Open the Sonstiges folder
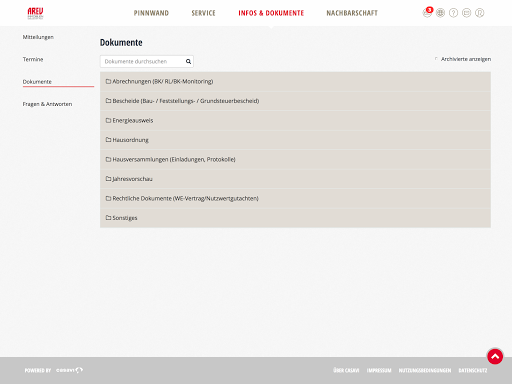512x384 pixels. coord(295,218)
